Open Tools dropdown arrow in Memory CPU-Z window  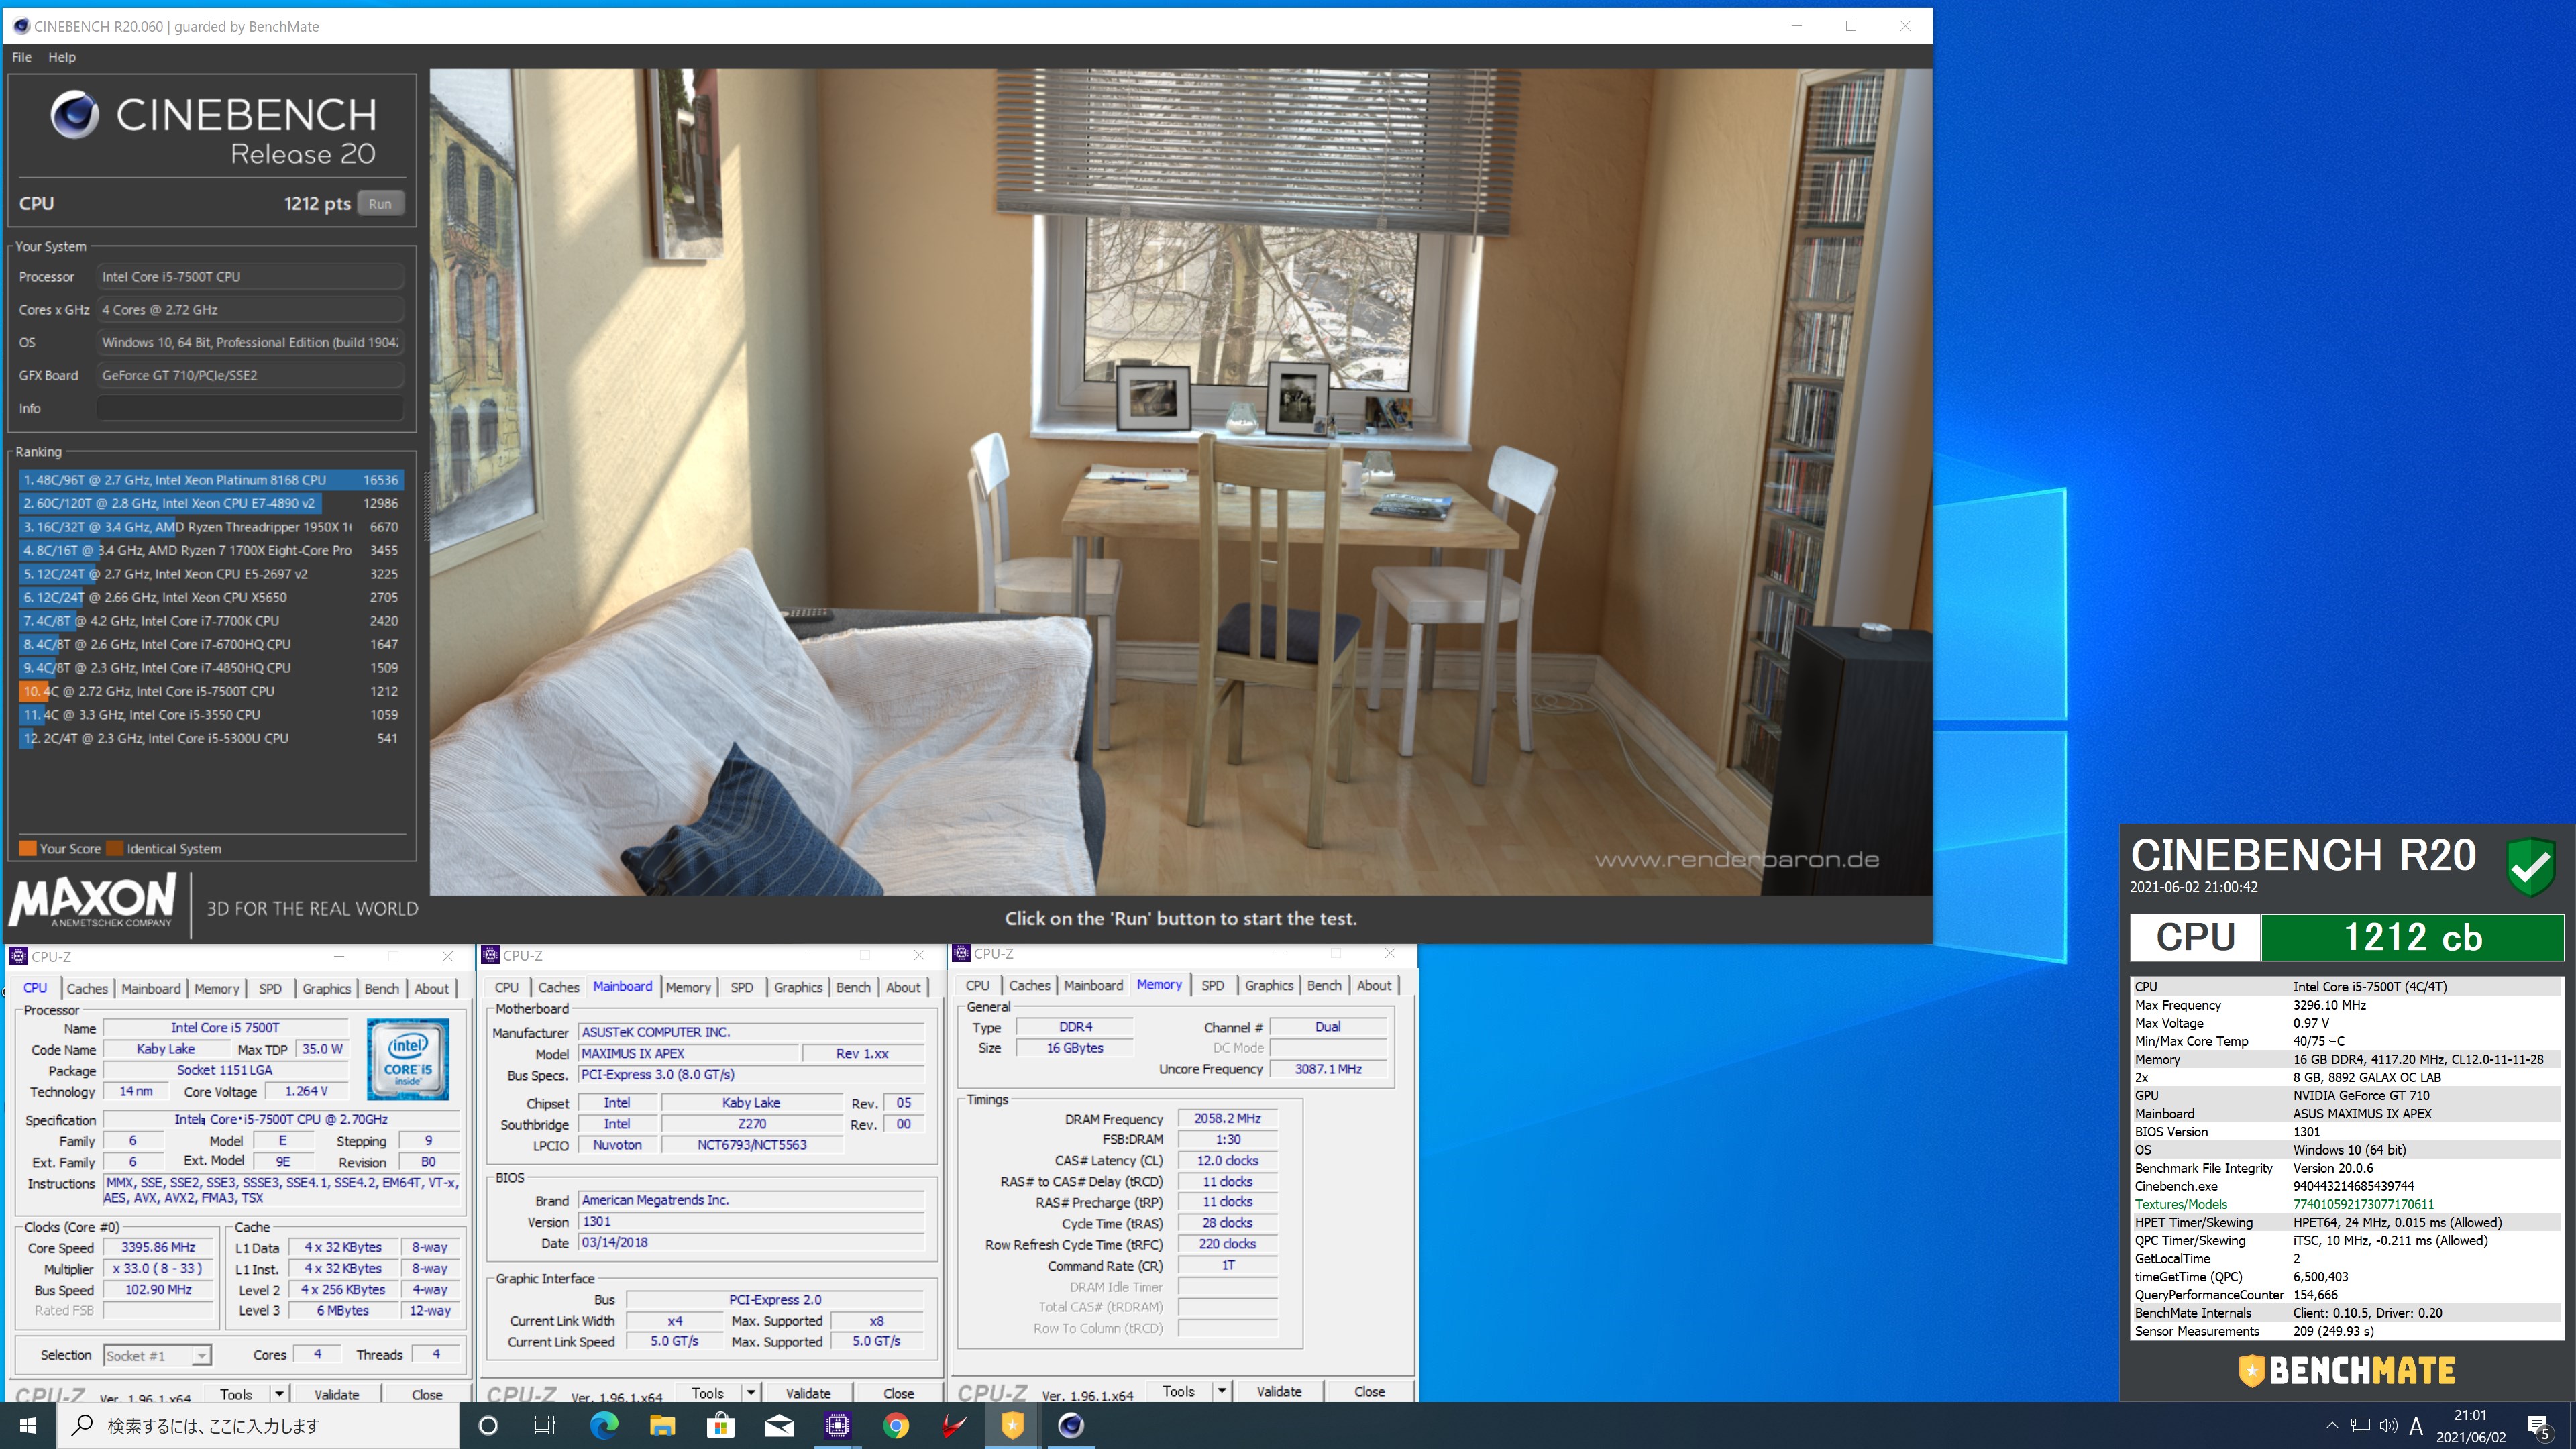click(1221, 1391)
